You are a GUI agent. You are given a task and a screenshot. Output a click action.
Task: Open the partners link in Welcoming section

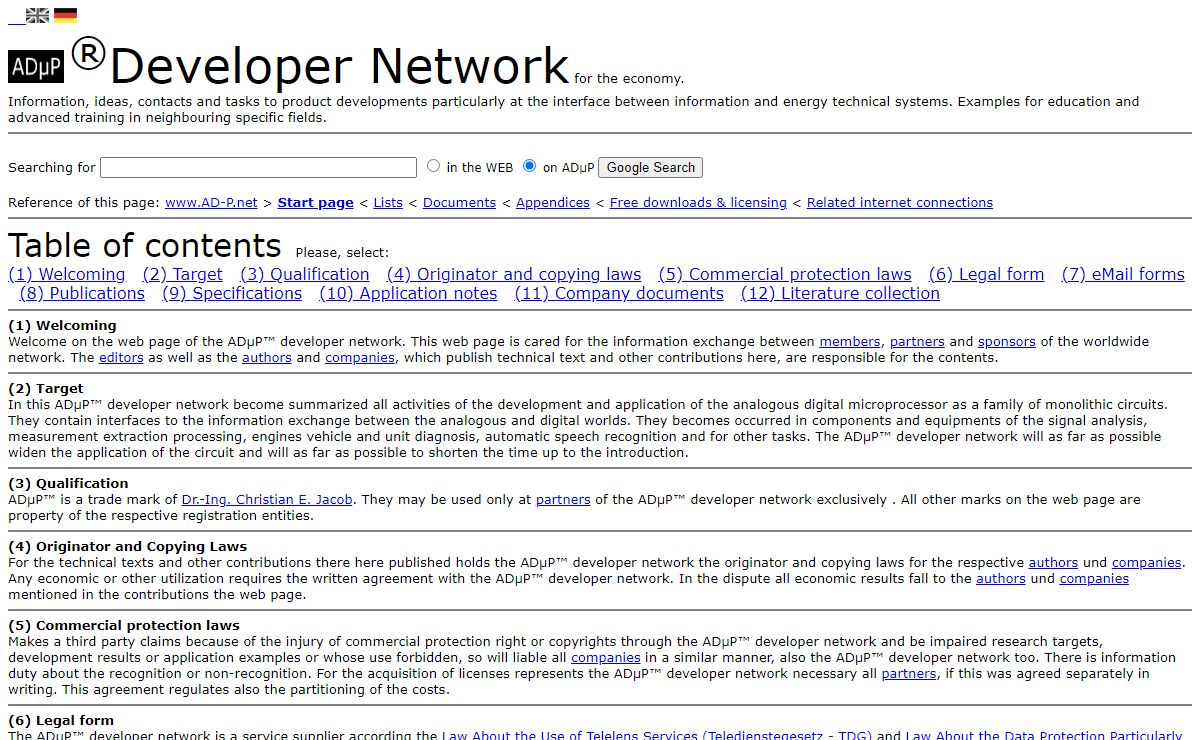point(917,341)
